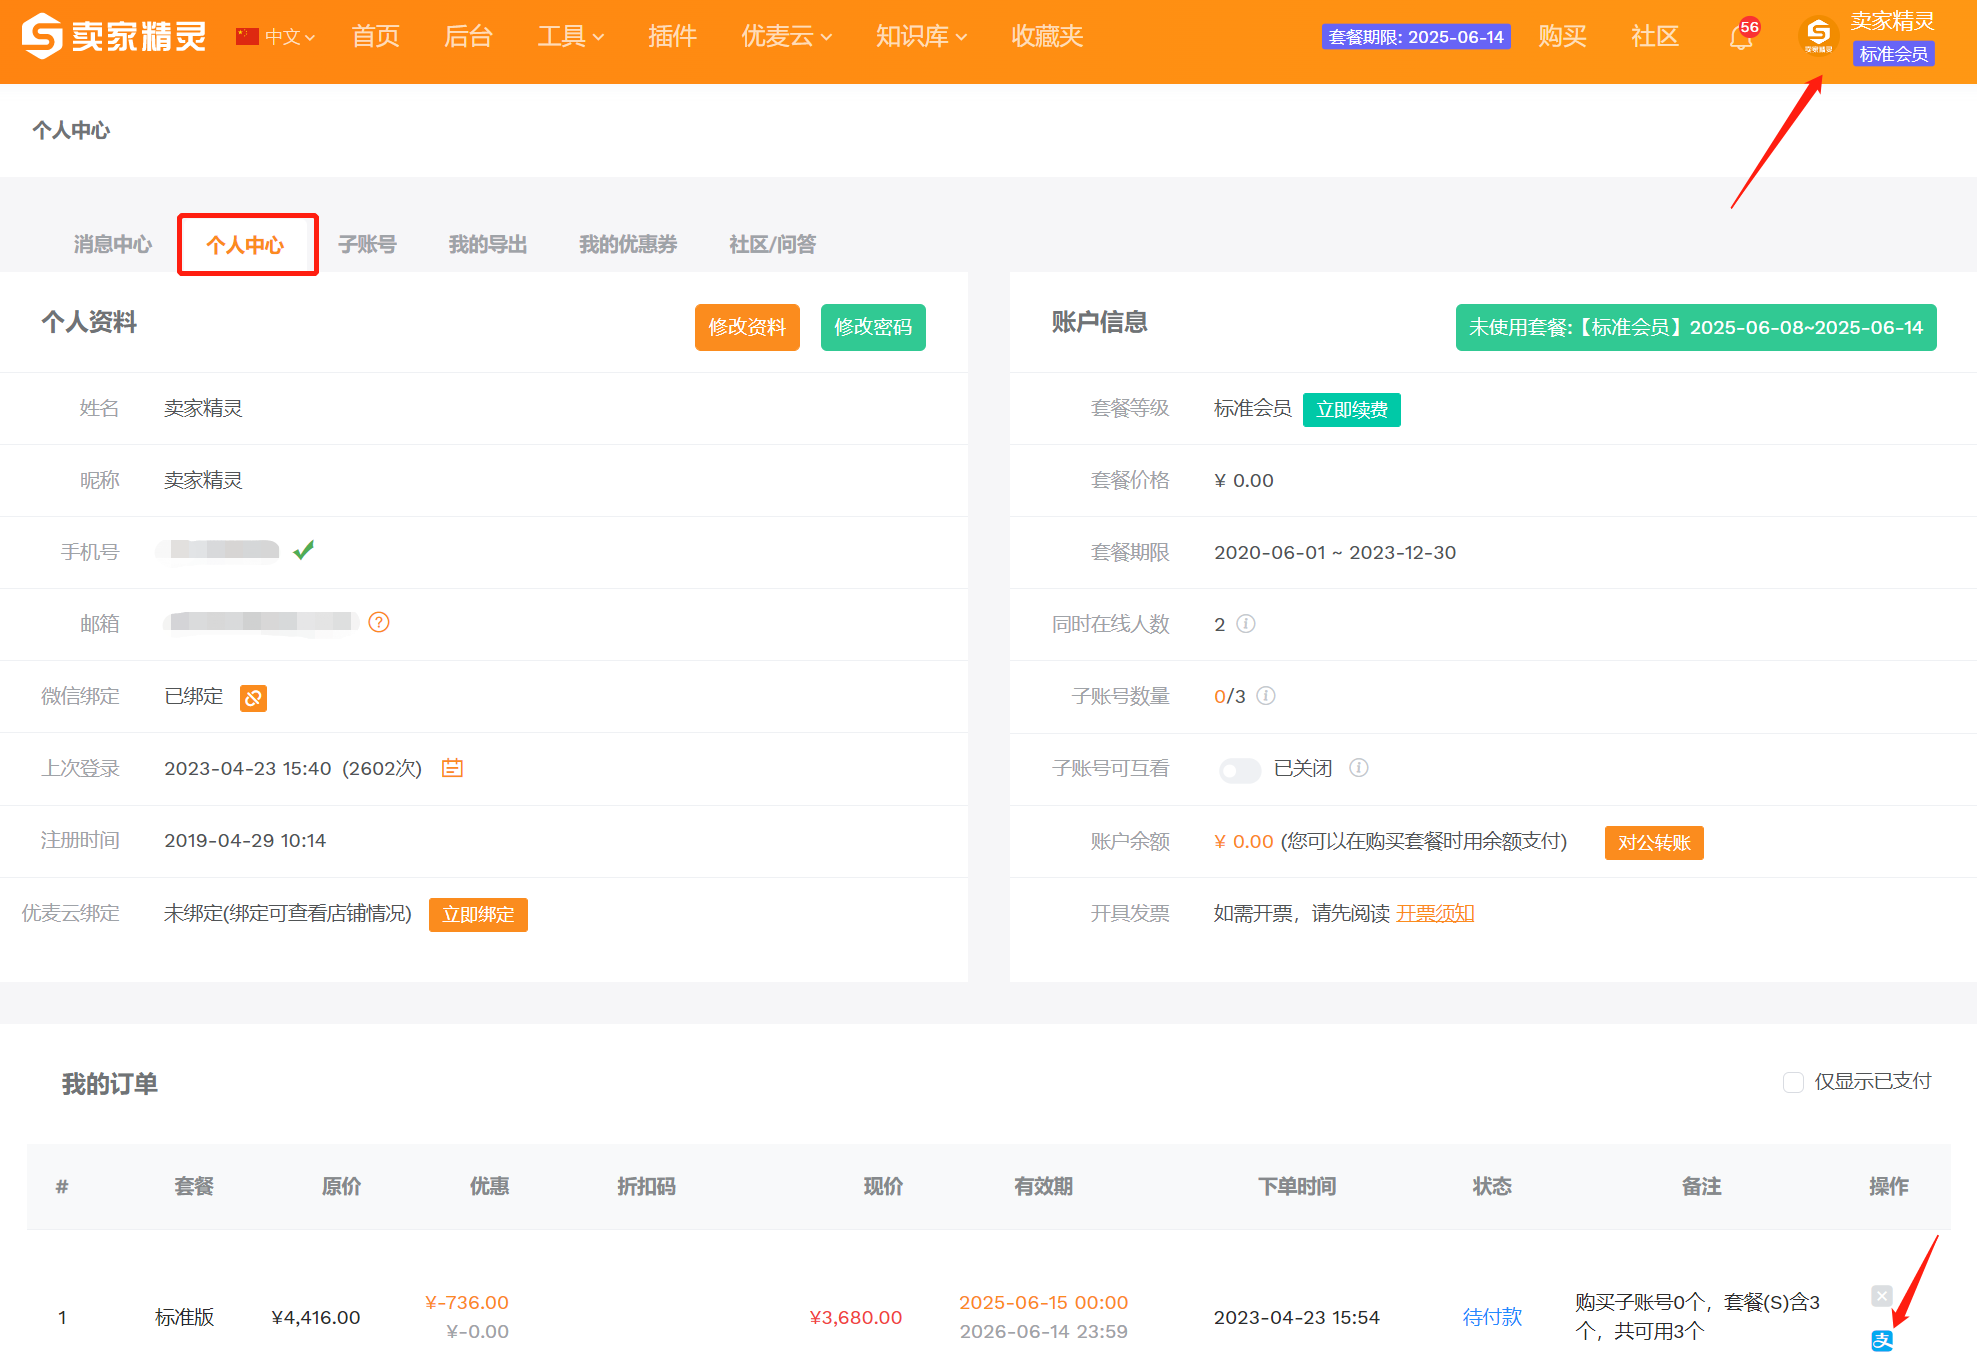This screenshot has height=1364, width=1977.
Task: Expand the 工具 menu dropdown
Action: [x=571, y=37]
